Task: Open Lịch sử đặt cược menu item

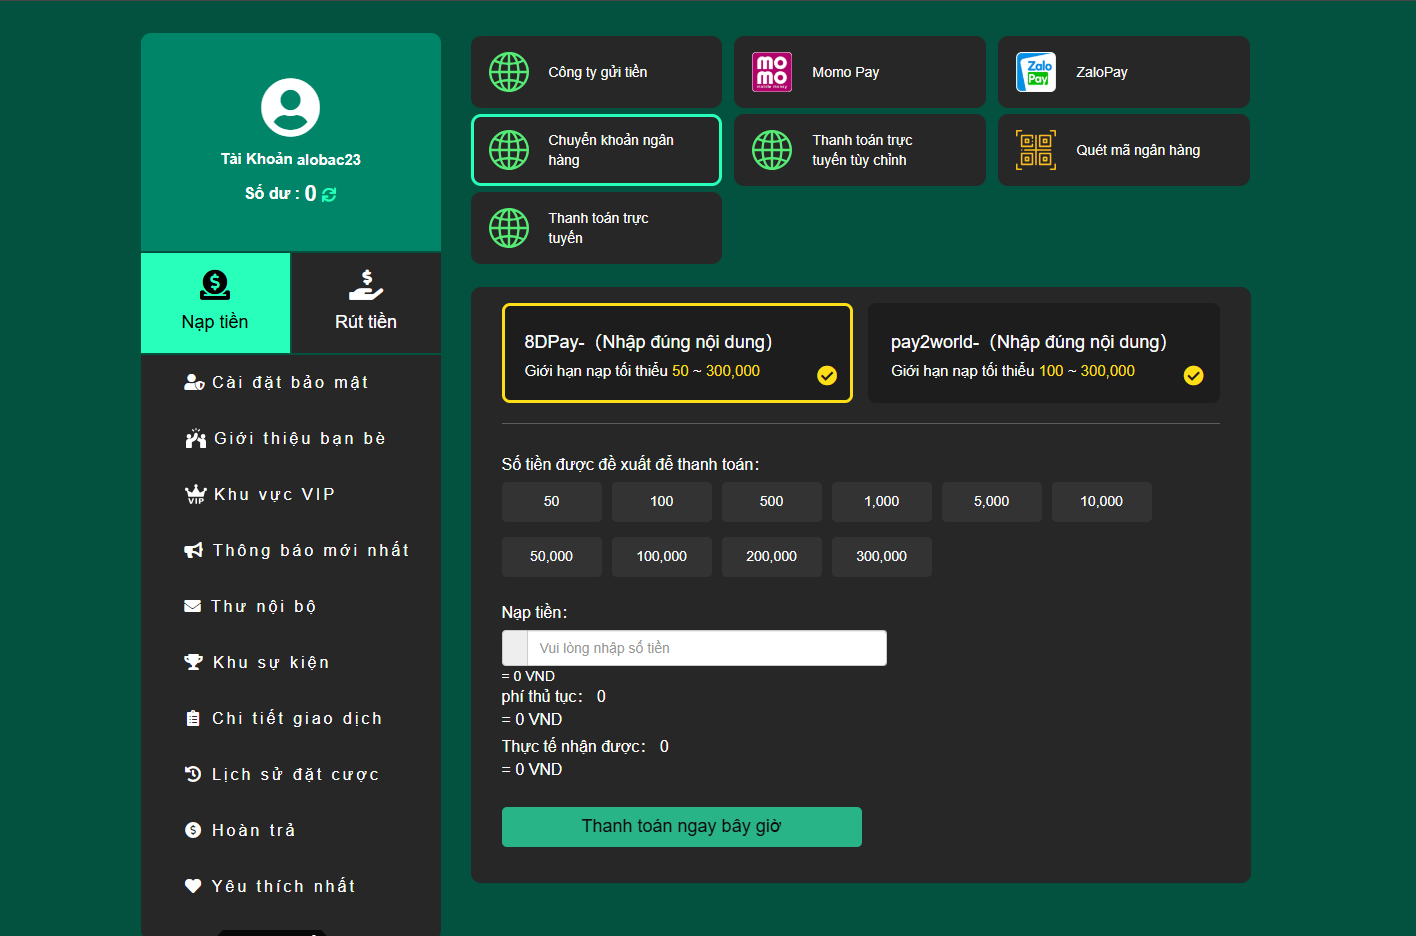Action: (295, 775)
